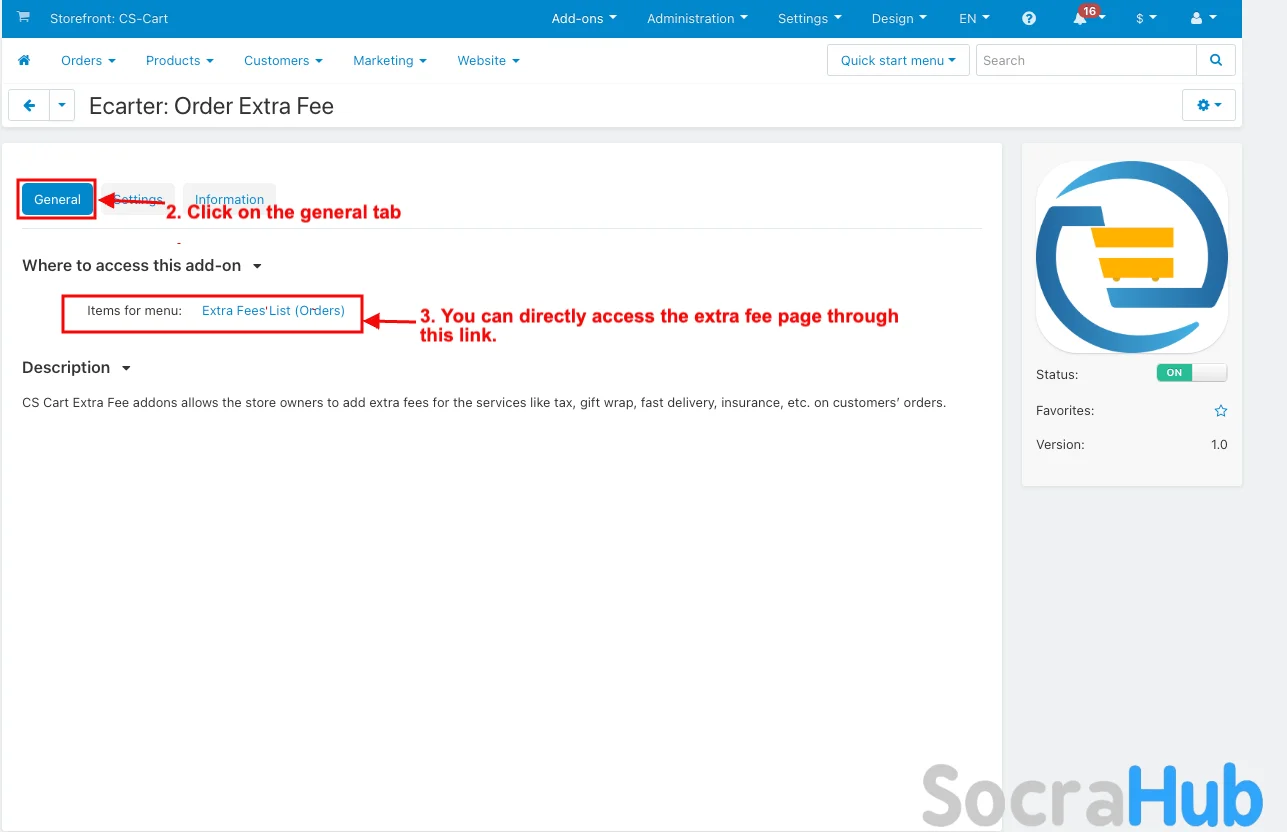Focus the Search input field
This screenshot has height=832, width=1287.
pyautogui.click(x=1086, y=60)
